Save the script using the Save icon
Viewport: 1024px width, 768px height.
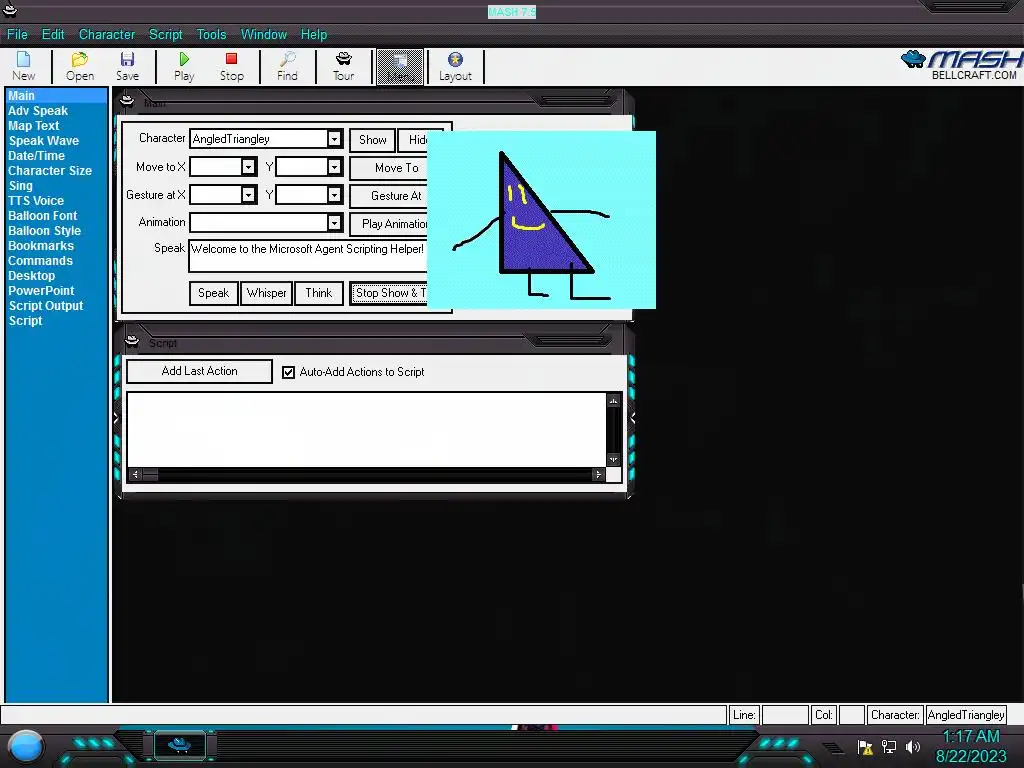point(127,67)
